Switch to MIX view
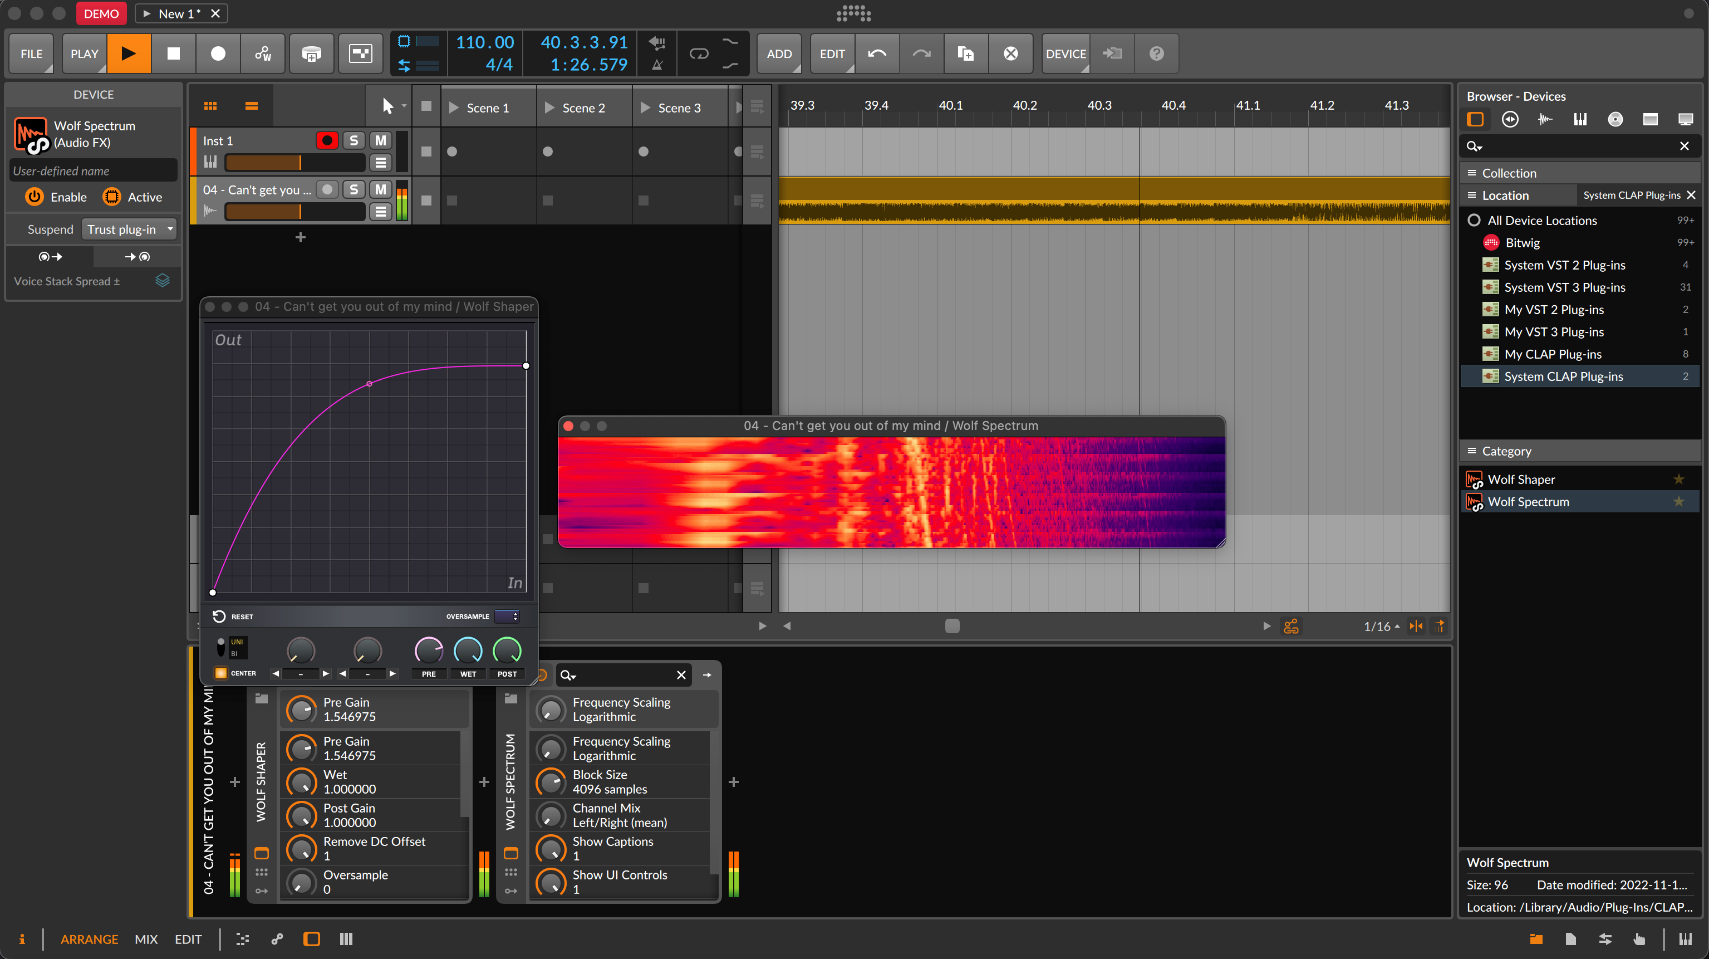 tap(146, 939)
